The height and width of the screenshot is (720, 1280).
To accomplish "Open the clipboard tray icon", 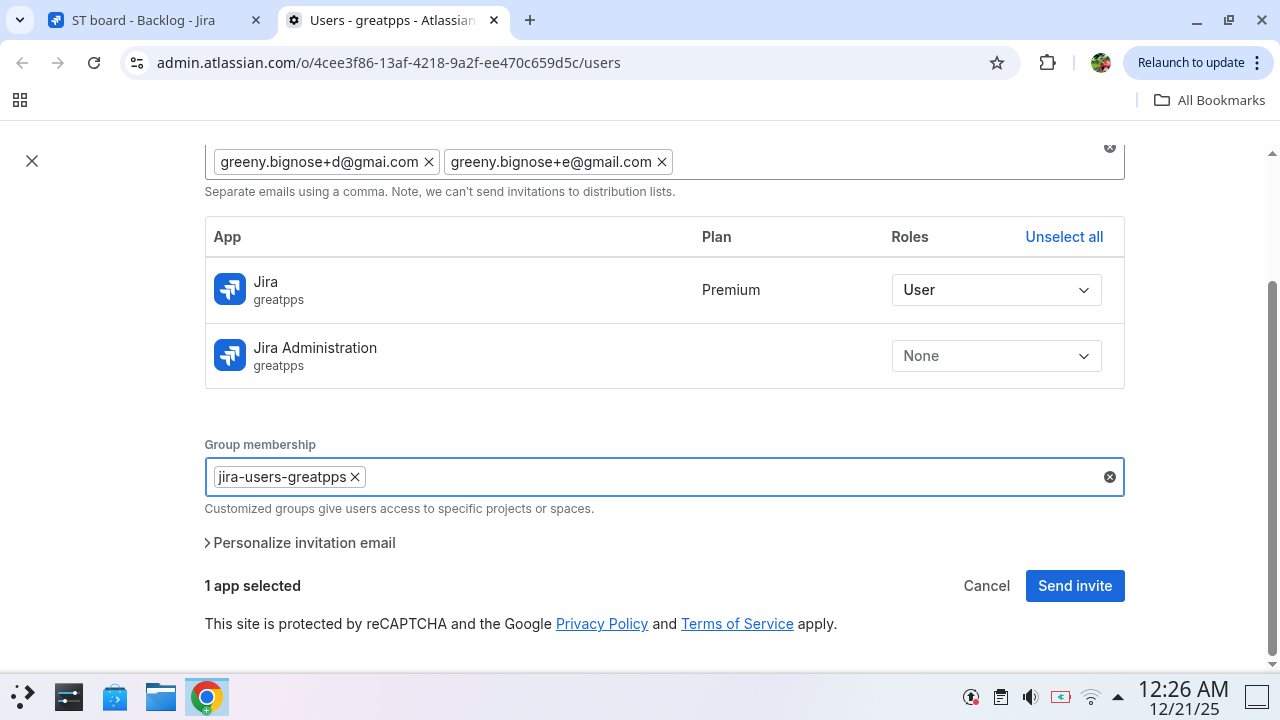I will click(1000, 697).
